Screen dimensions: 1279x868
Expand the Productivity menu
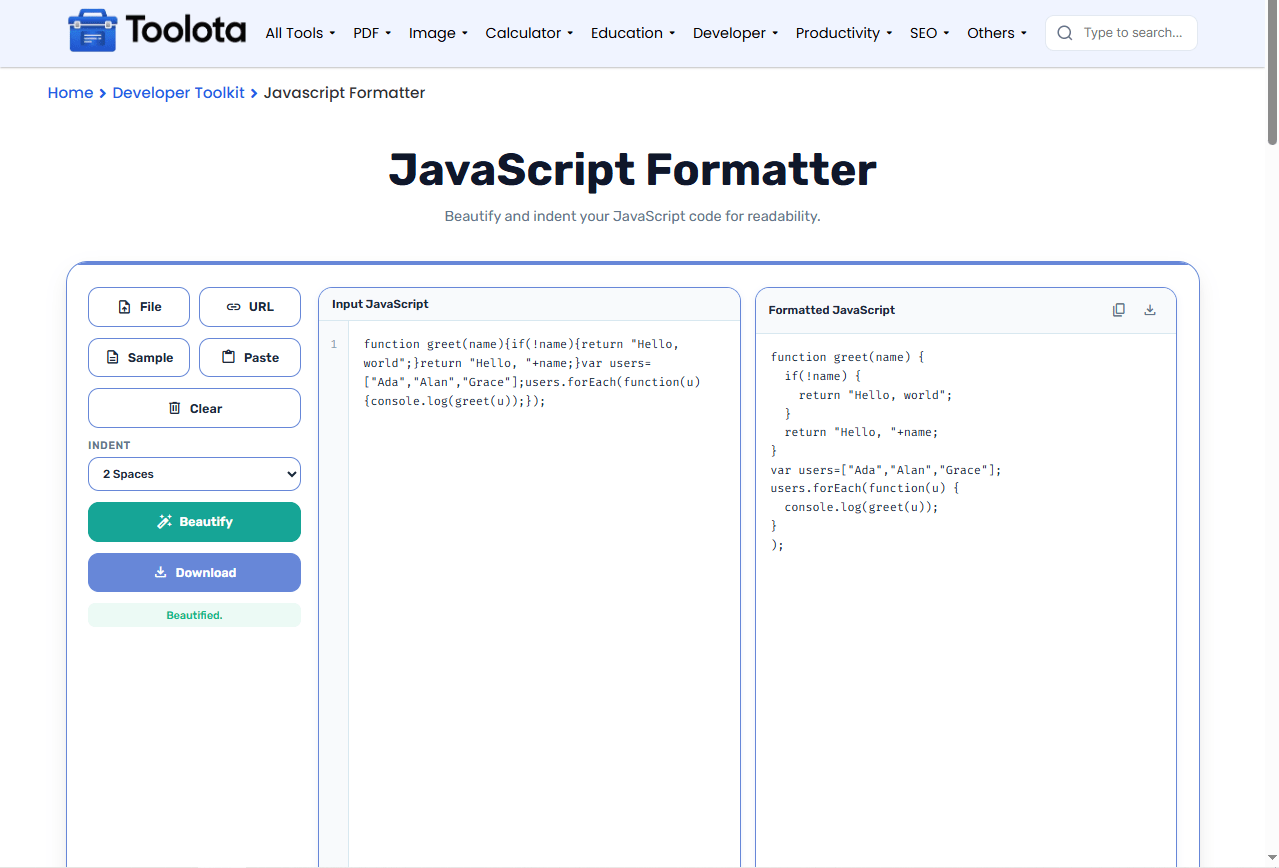(844, 33)
